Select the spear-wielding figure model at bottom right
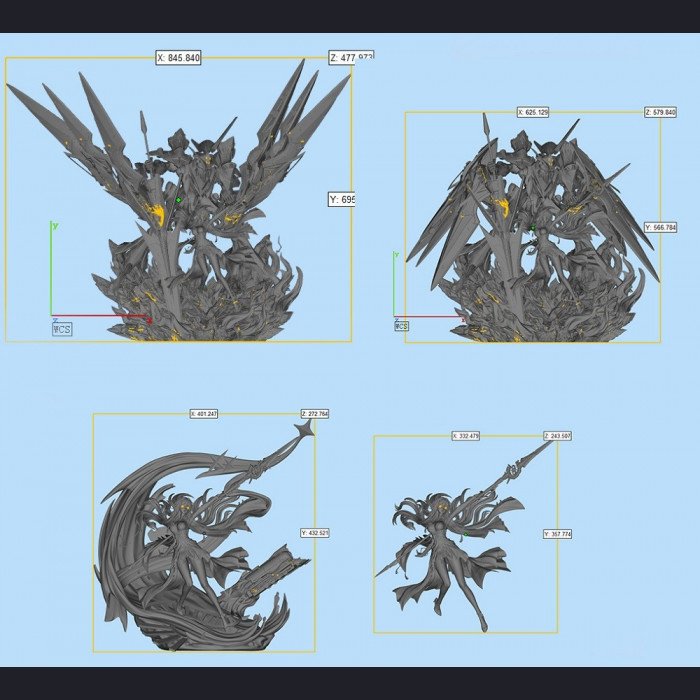 coord(464,536)
